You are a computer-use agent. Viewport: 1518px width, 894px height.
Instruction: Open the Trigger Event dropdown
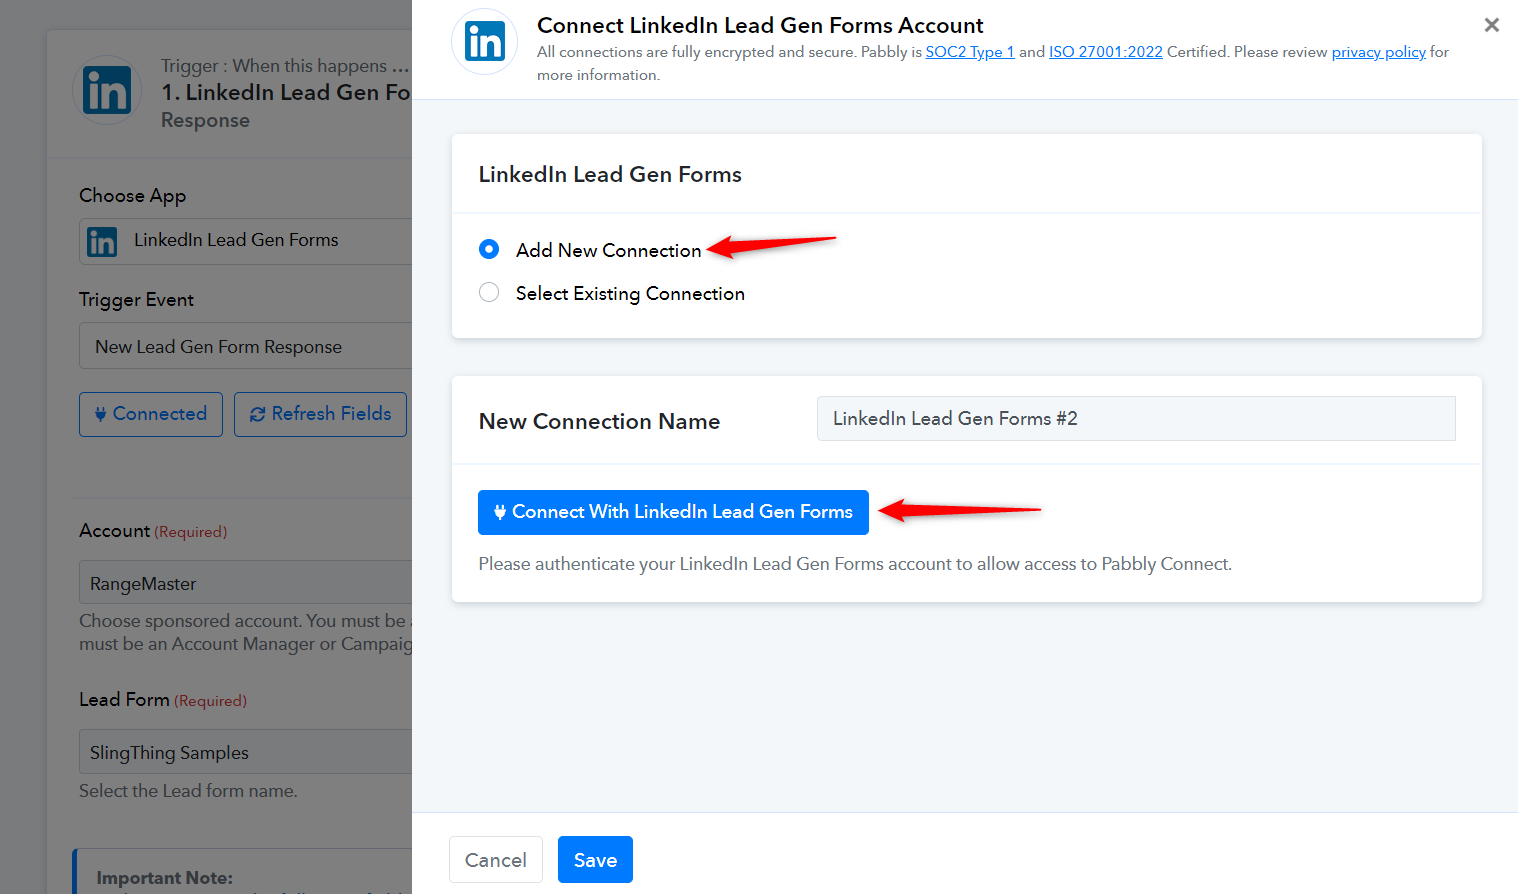246,346
